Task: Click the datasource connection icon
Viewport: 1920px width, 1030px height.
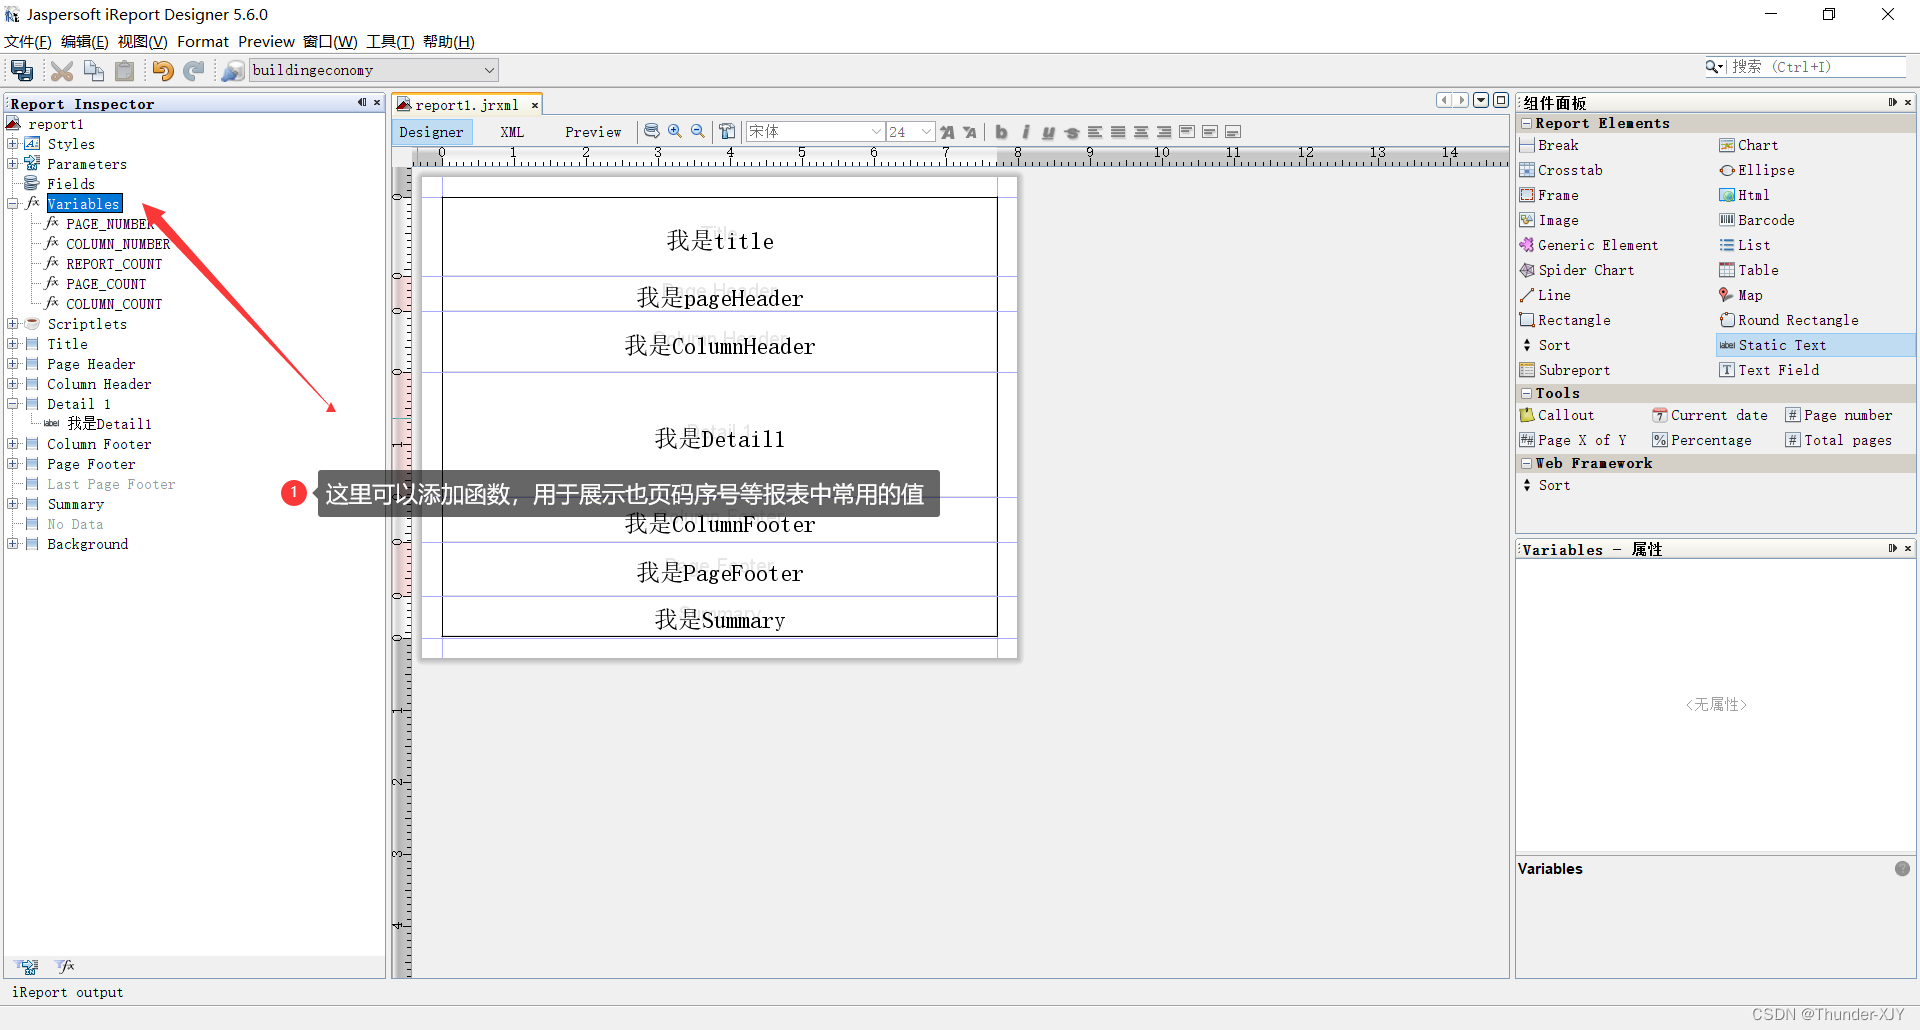Action: pyautogui.click(x=233, y=70)
